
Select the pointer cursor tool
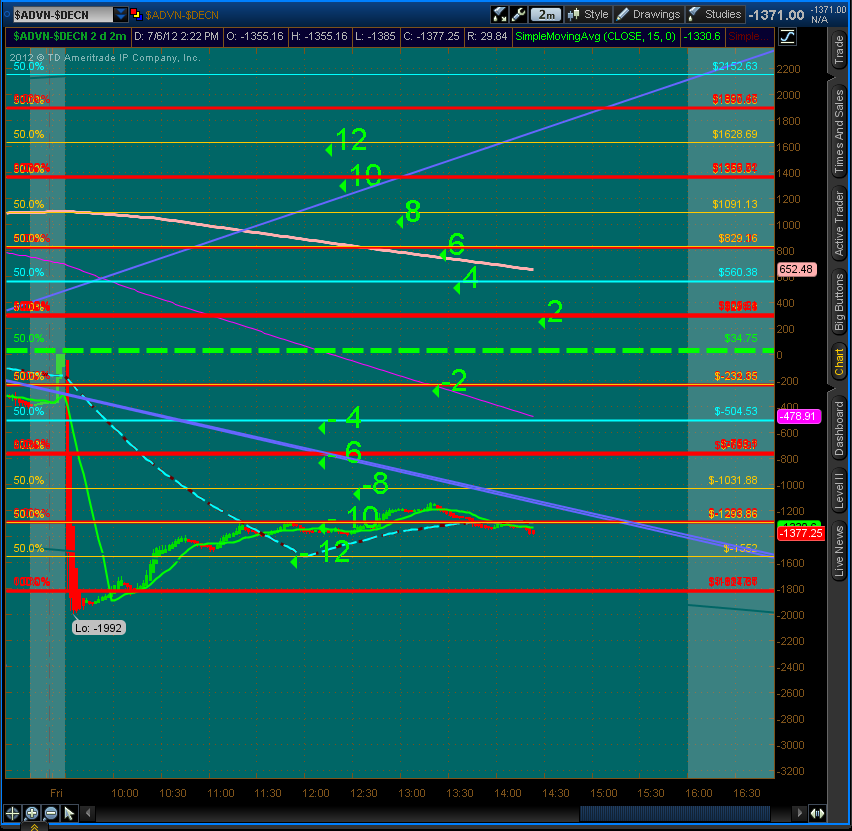(x=70, y=813)
